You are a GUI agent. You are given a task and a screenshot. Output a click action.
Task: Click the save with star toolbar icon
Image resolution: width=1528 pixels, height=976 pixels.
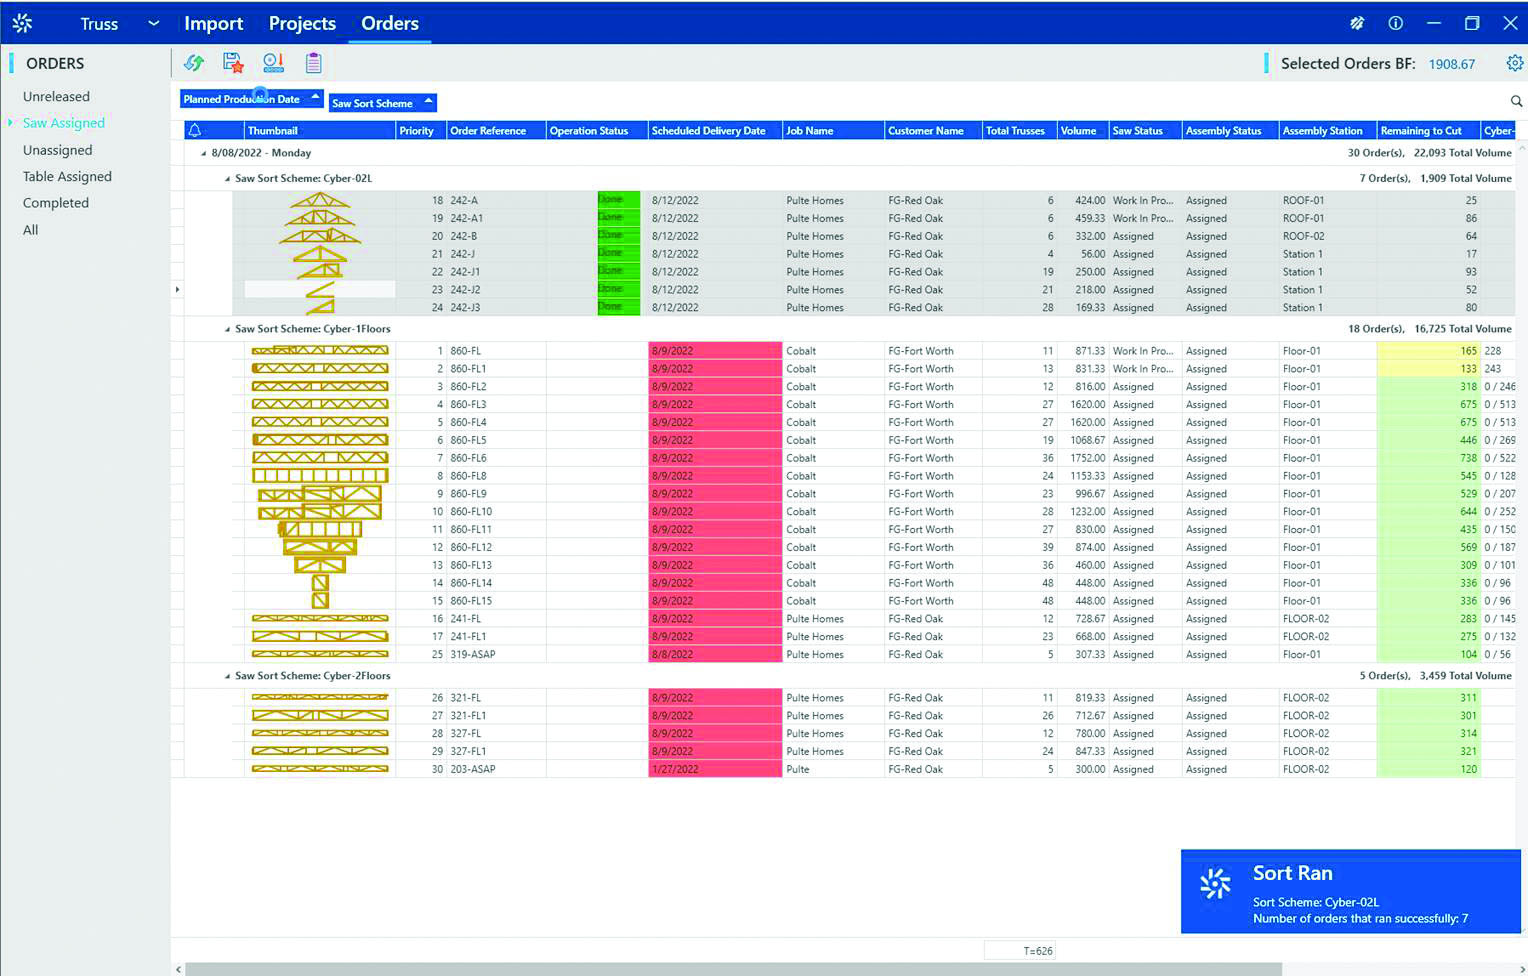[233, 62]
